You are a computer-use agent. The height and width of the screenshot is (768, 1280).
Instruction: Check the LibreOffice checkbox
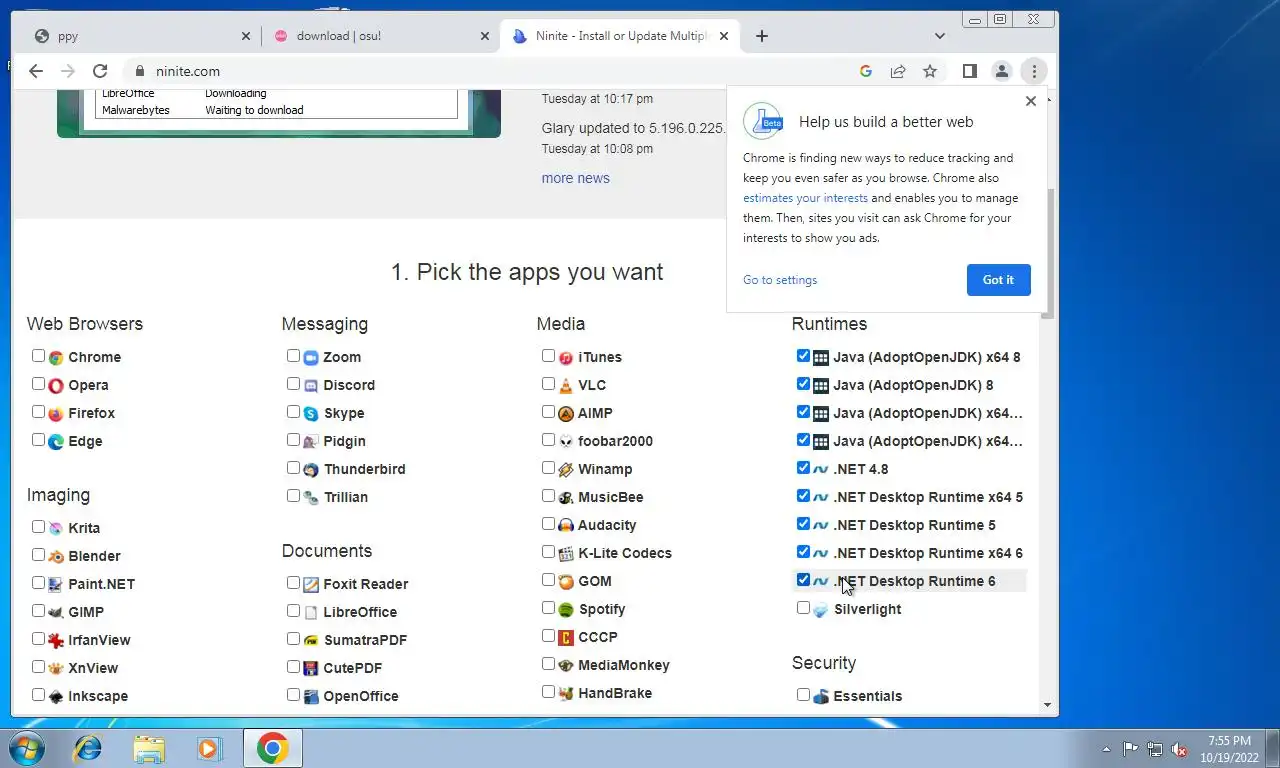point(293,611)
